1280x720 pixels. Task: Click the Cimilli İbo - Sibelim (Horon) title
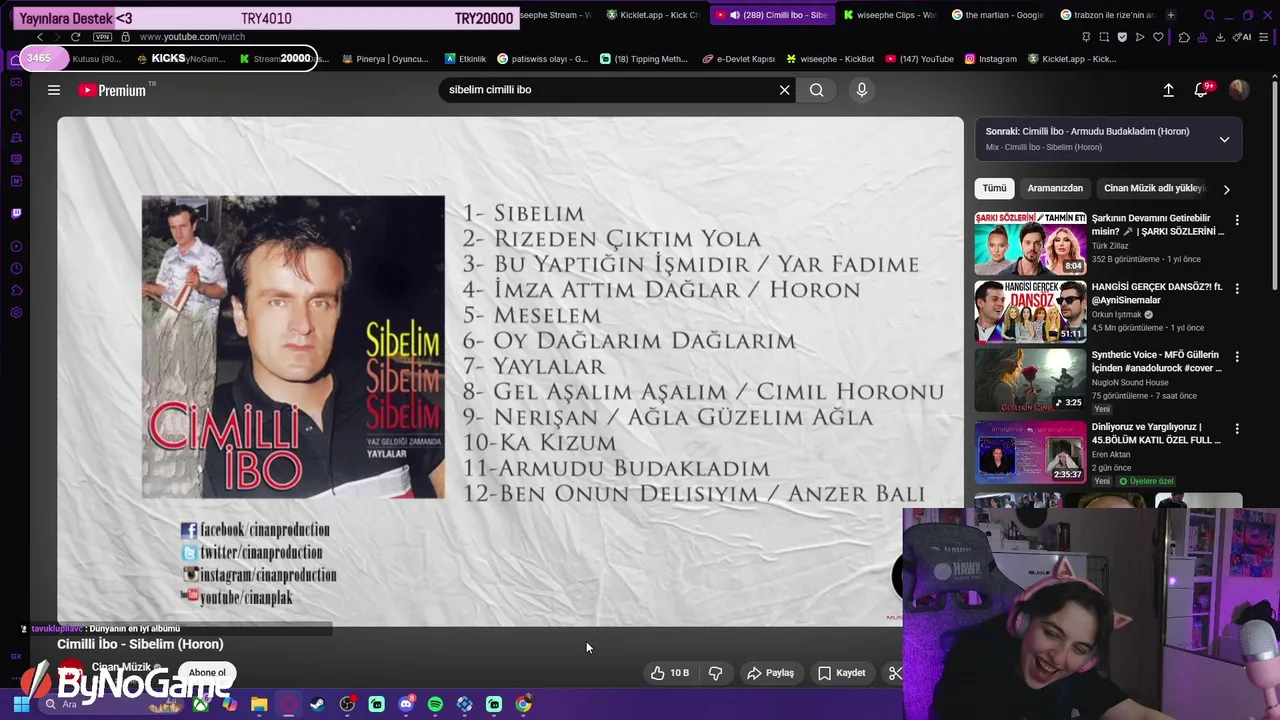pyautogui.click(x=140, y=644)
